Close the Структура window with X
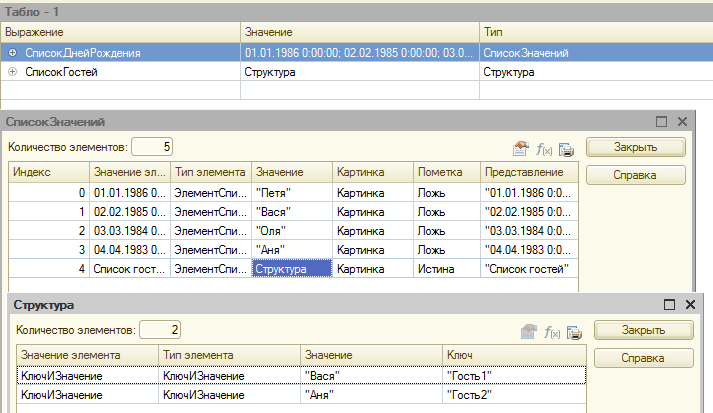 [690, 304]
